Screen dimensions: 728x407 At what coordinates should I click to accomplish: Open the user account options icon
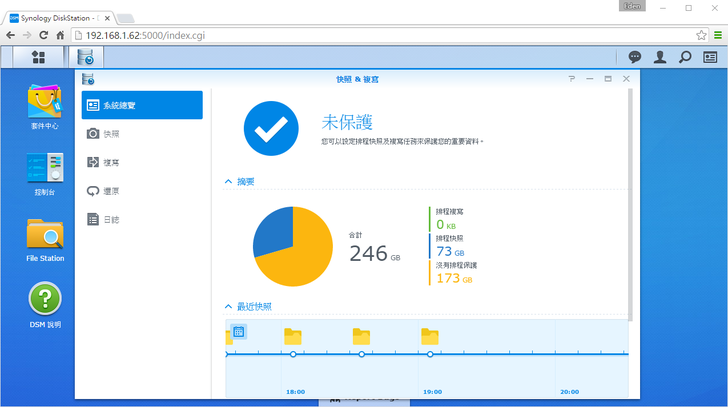coord(660,57)
